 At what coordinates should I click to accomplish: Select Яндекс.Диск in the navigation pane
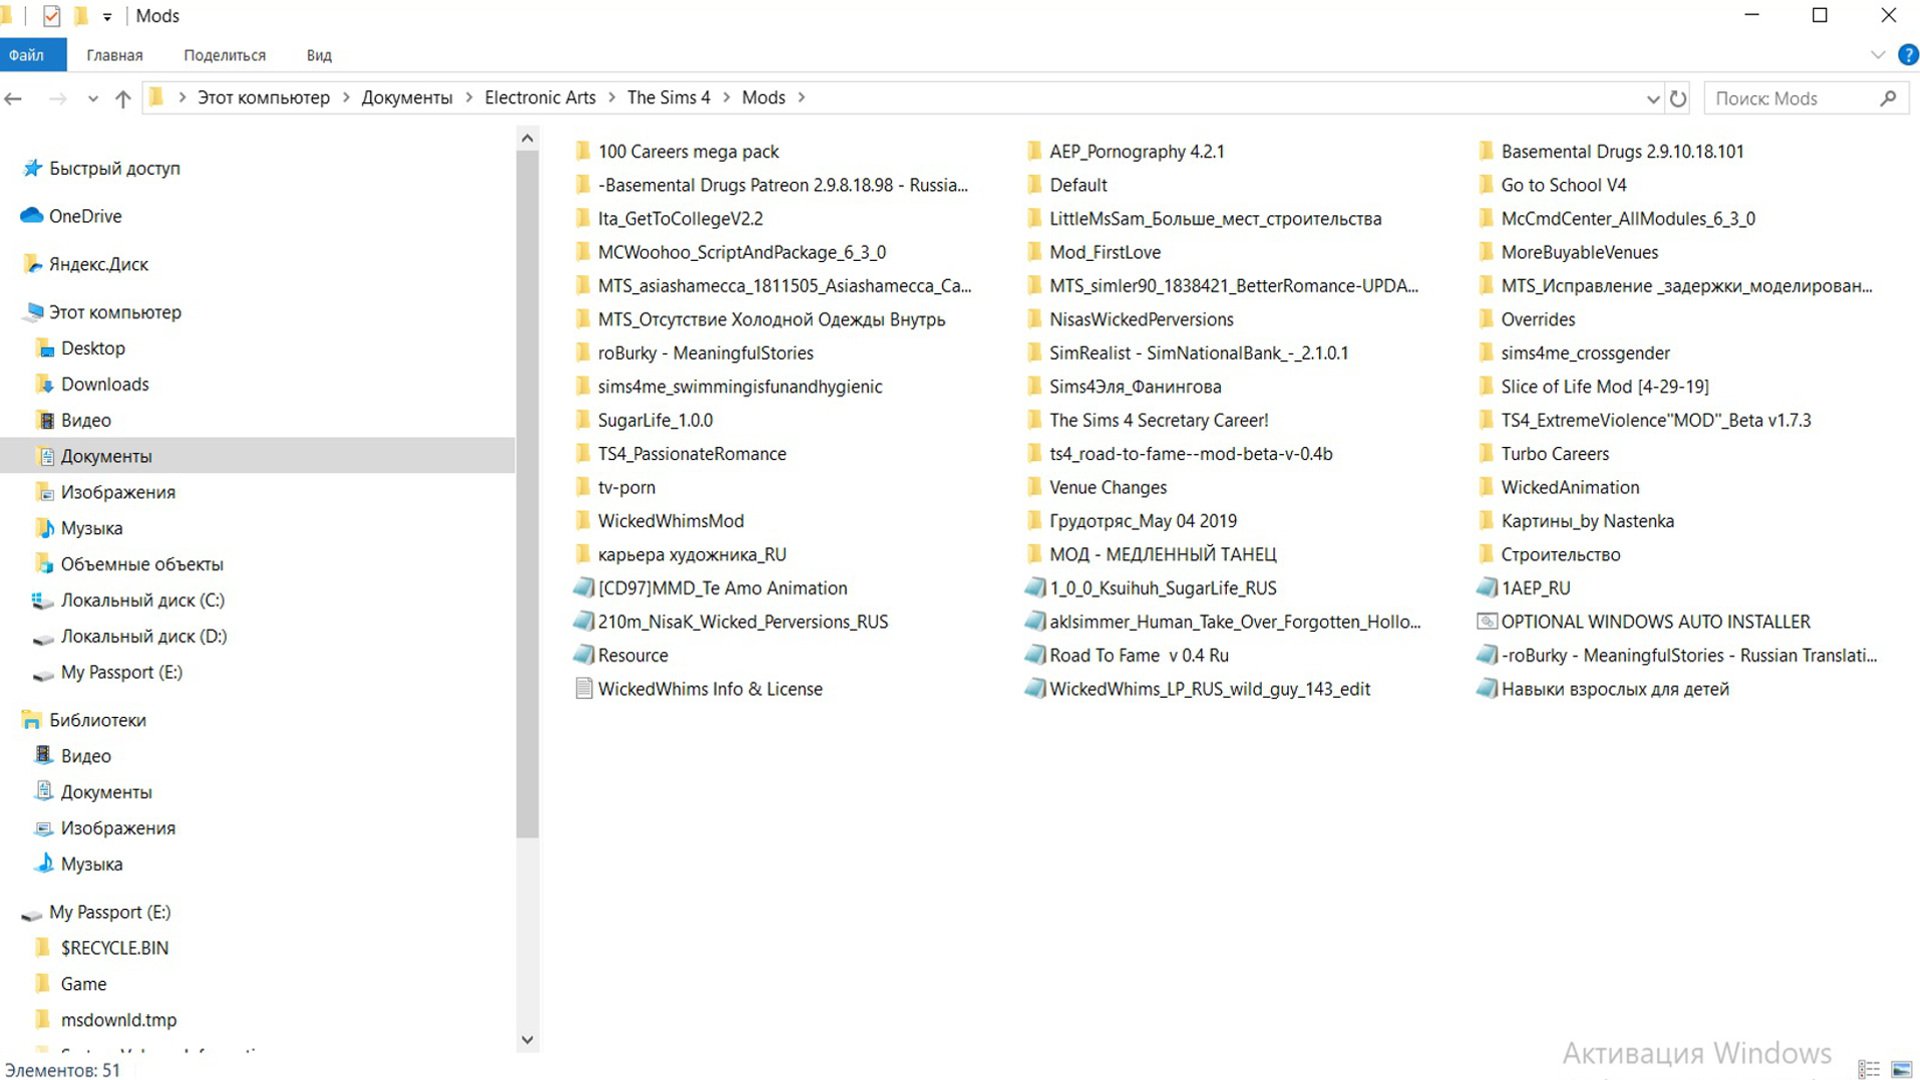point(98,264)
